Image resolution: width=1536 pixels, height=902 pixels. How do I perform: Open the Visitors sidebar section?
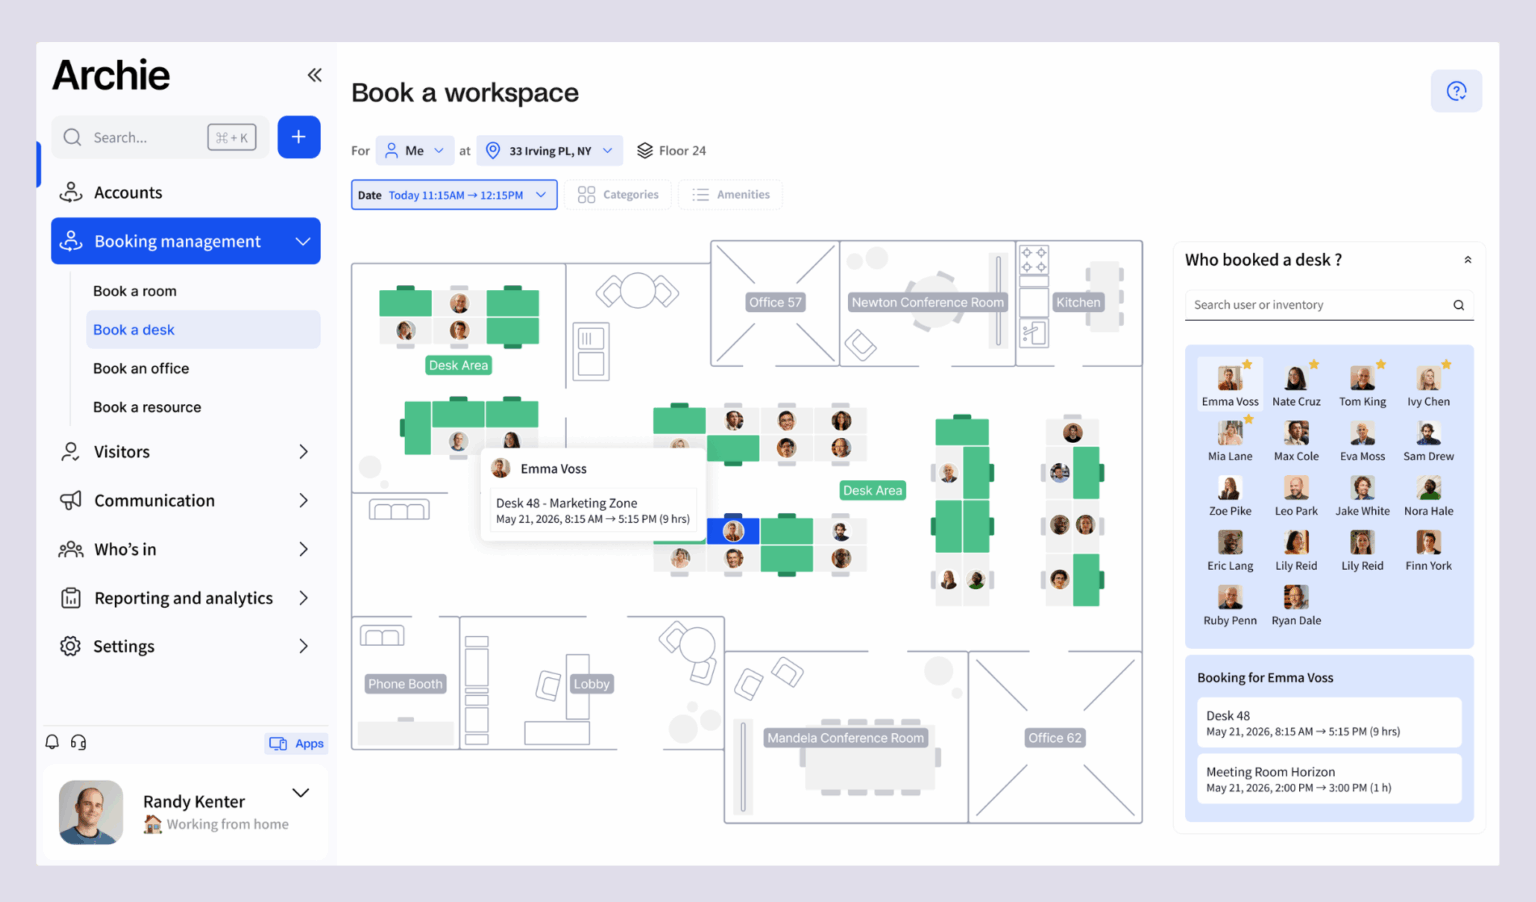121,451
